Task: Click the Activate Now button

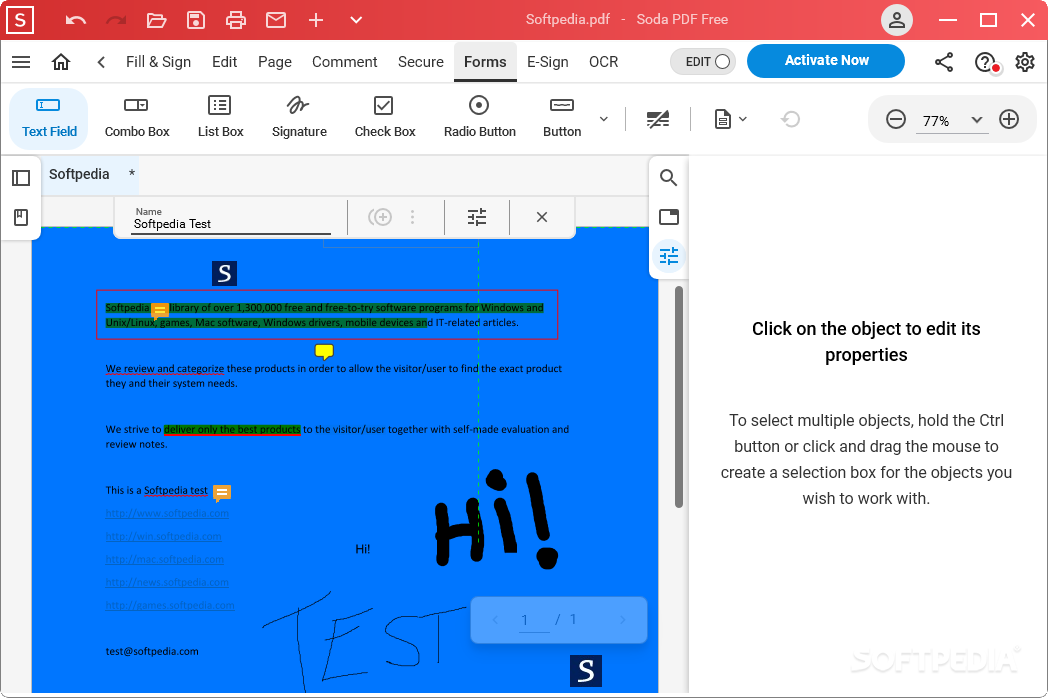Action: (x=826, y=61)
